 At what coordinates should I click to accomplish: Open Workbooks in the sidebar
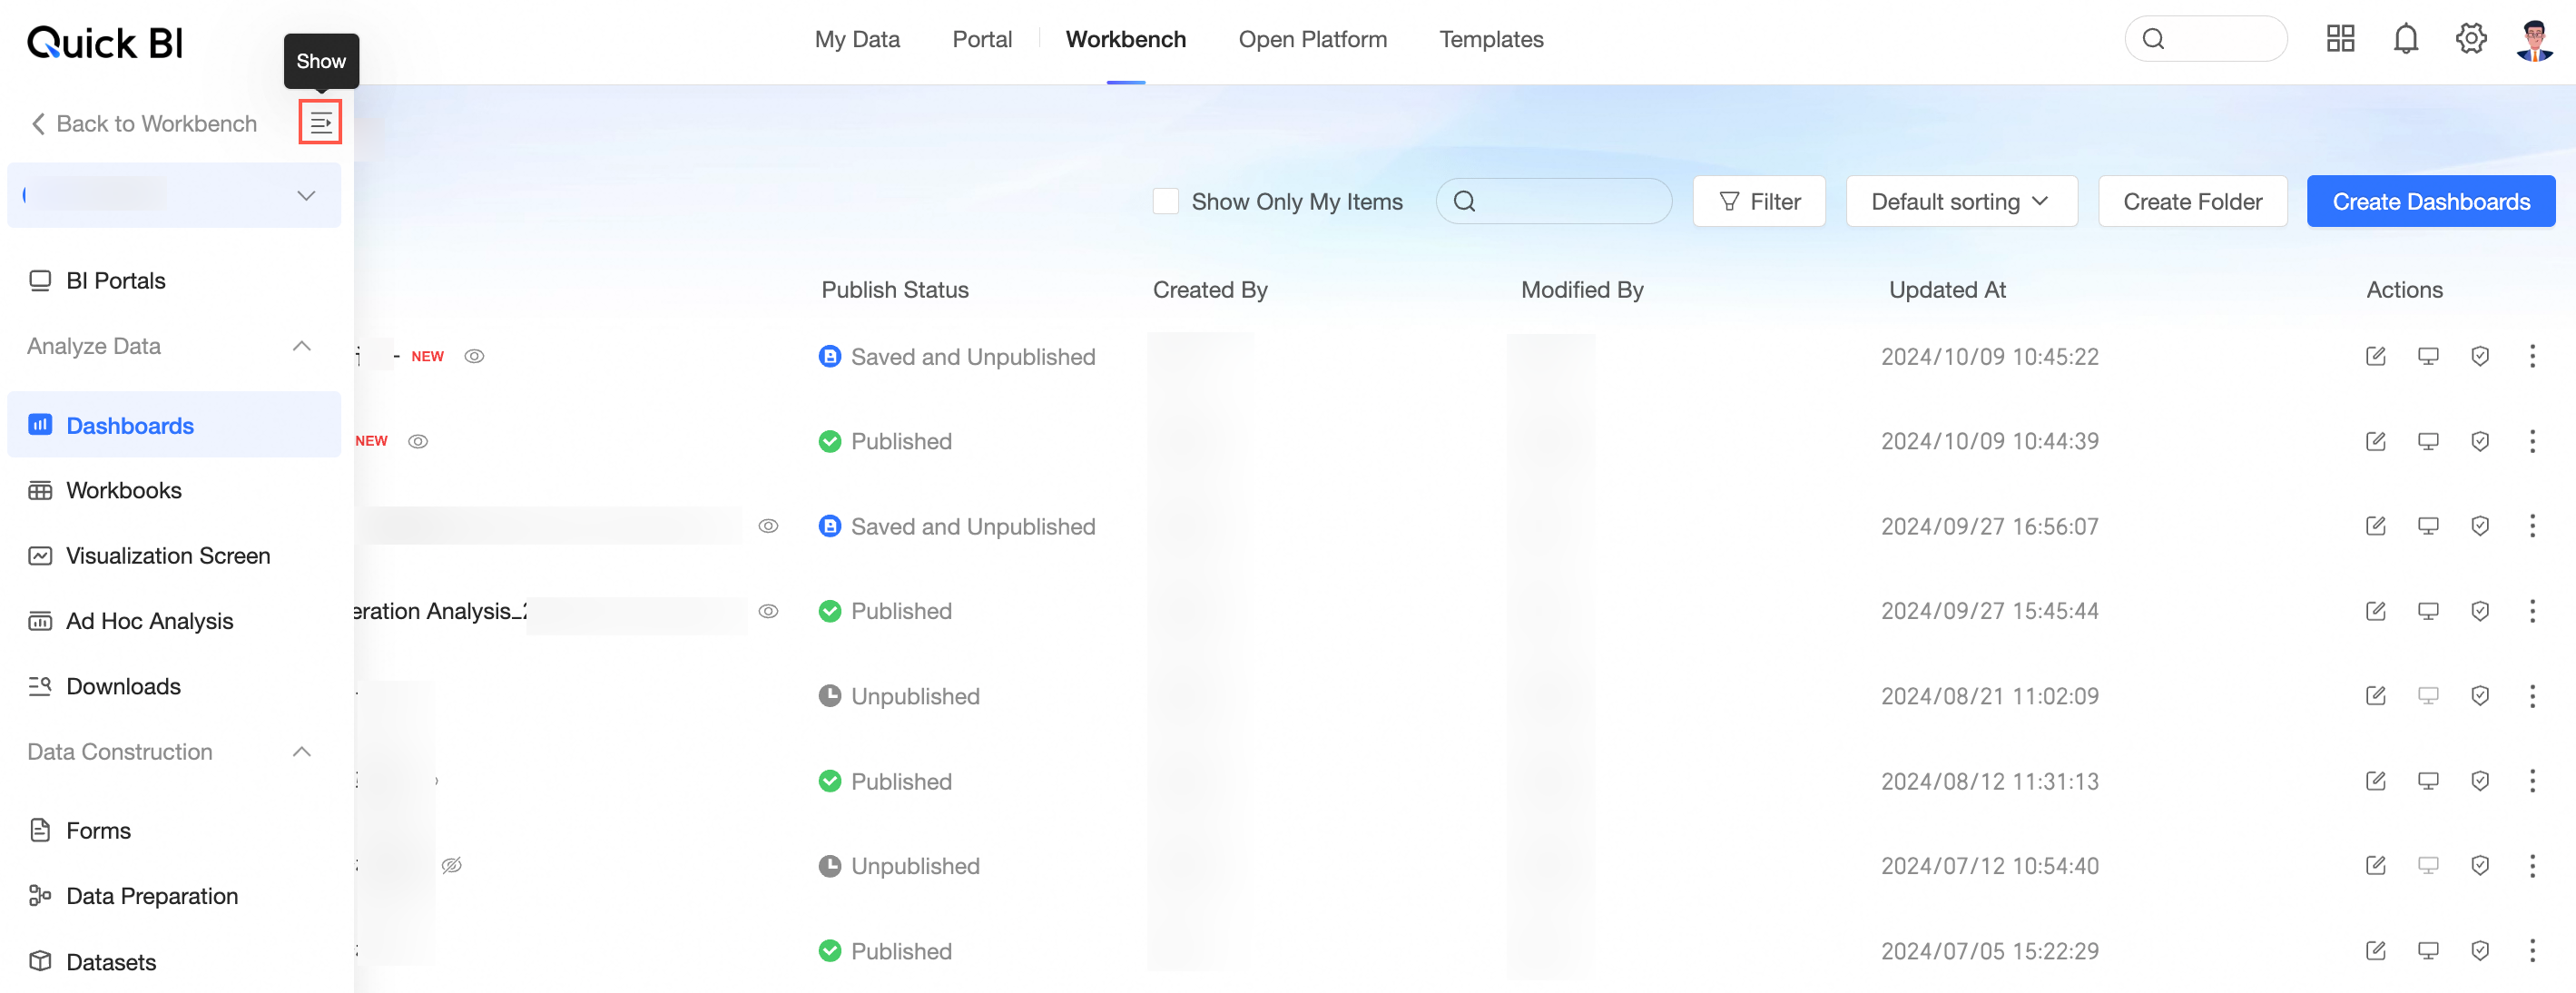[x=123, y=490]
